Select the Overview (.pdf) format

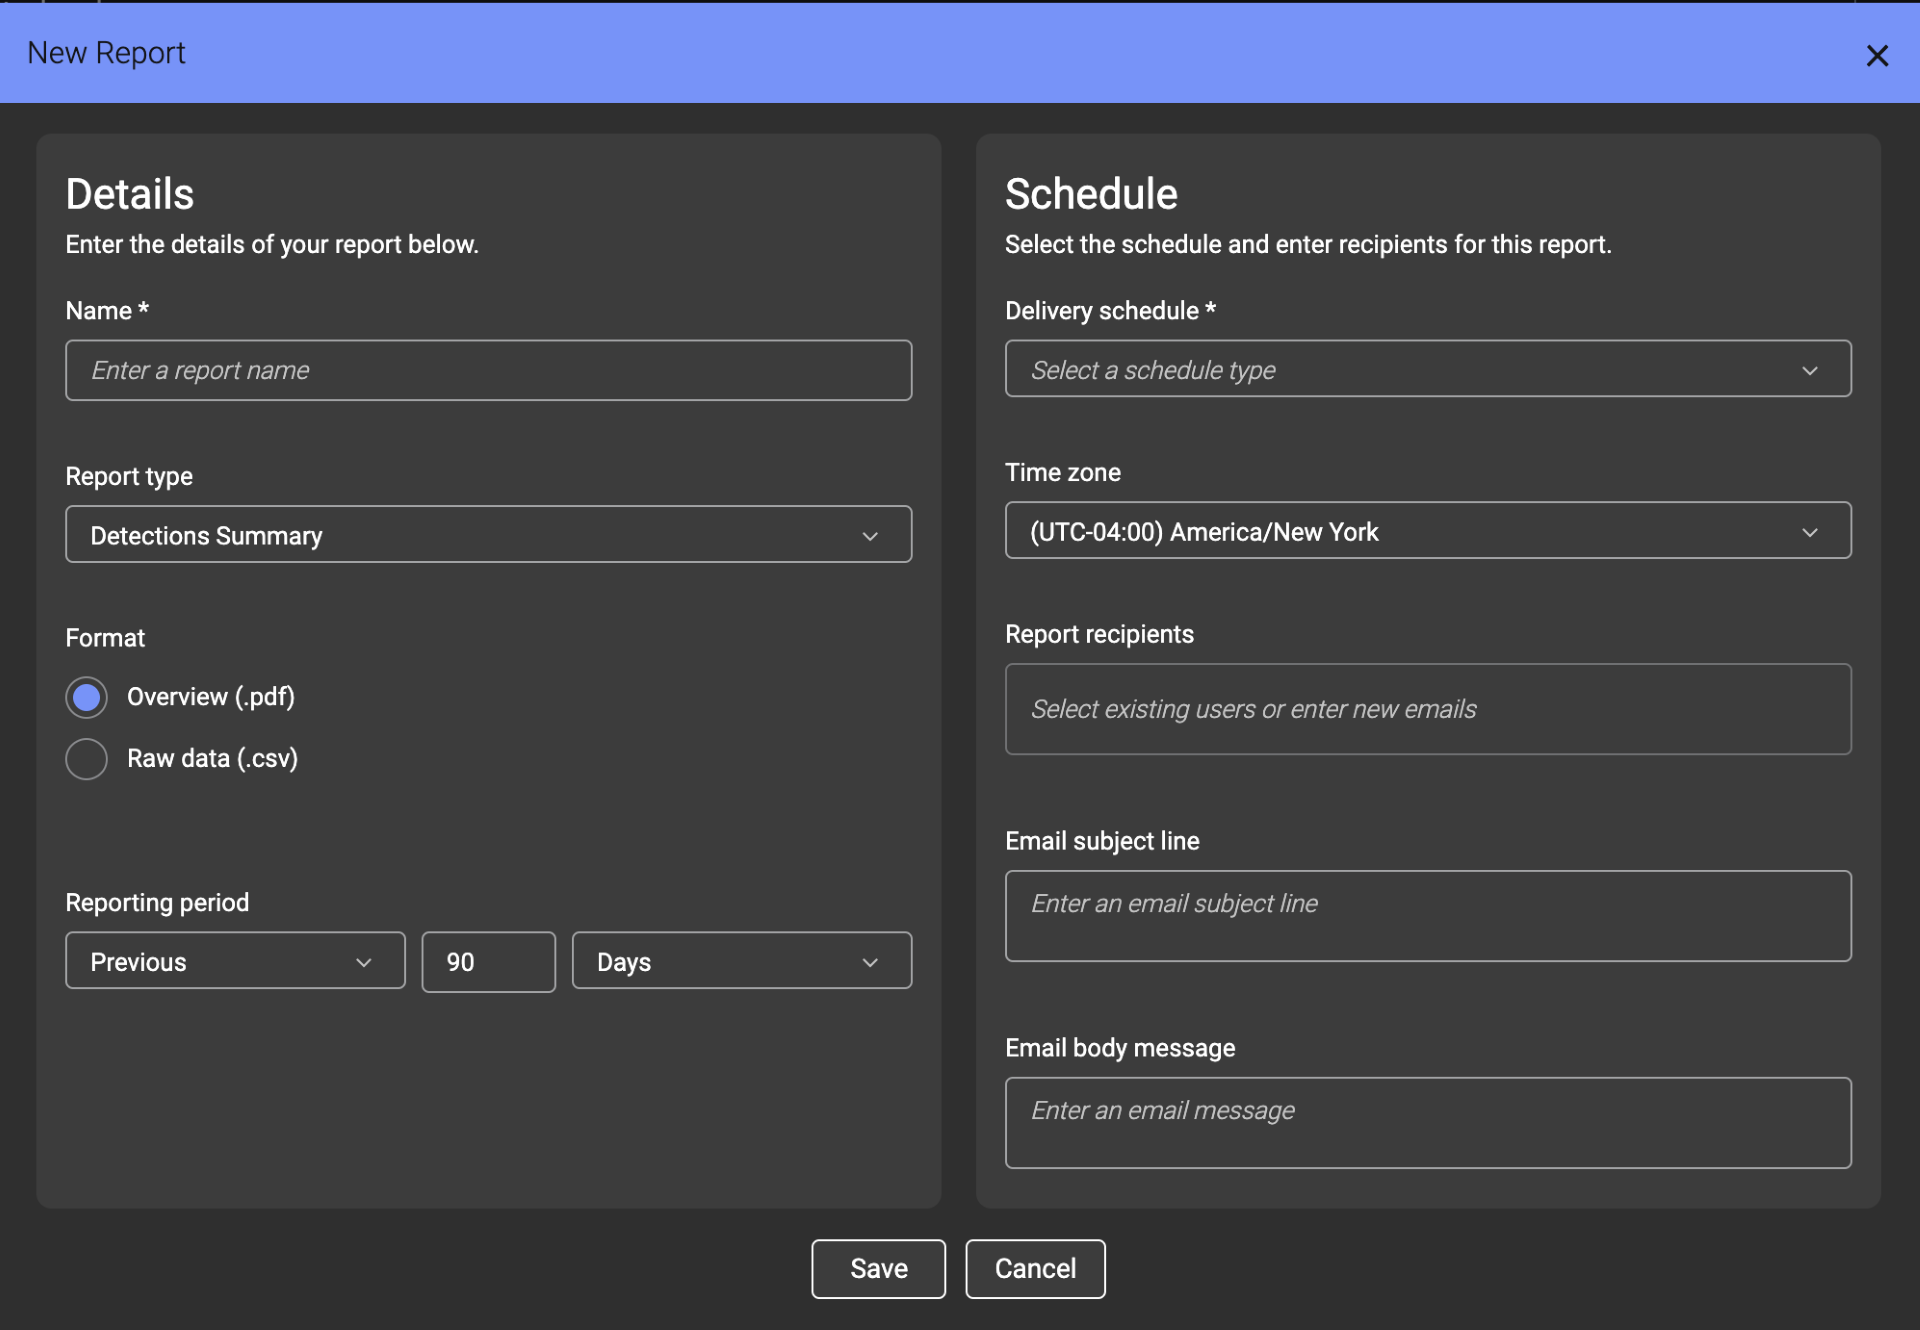click(x=87, y=697)
